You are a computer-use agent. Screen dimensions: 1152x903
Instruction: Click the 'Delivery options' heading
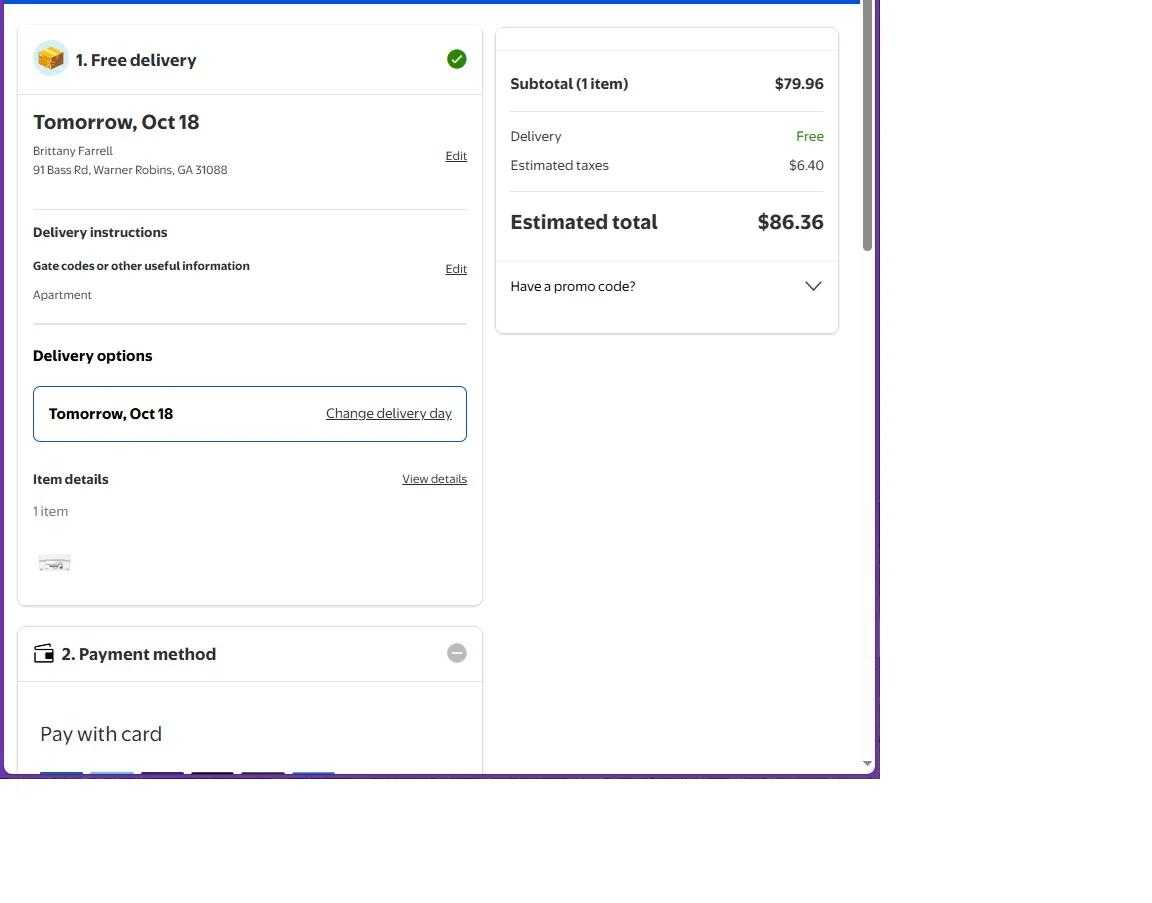(93, 356)
